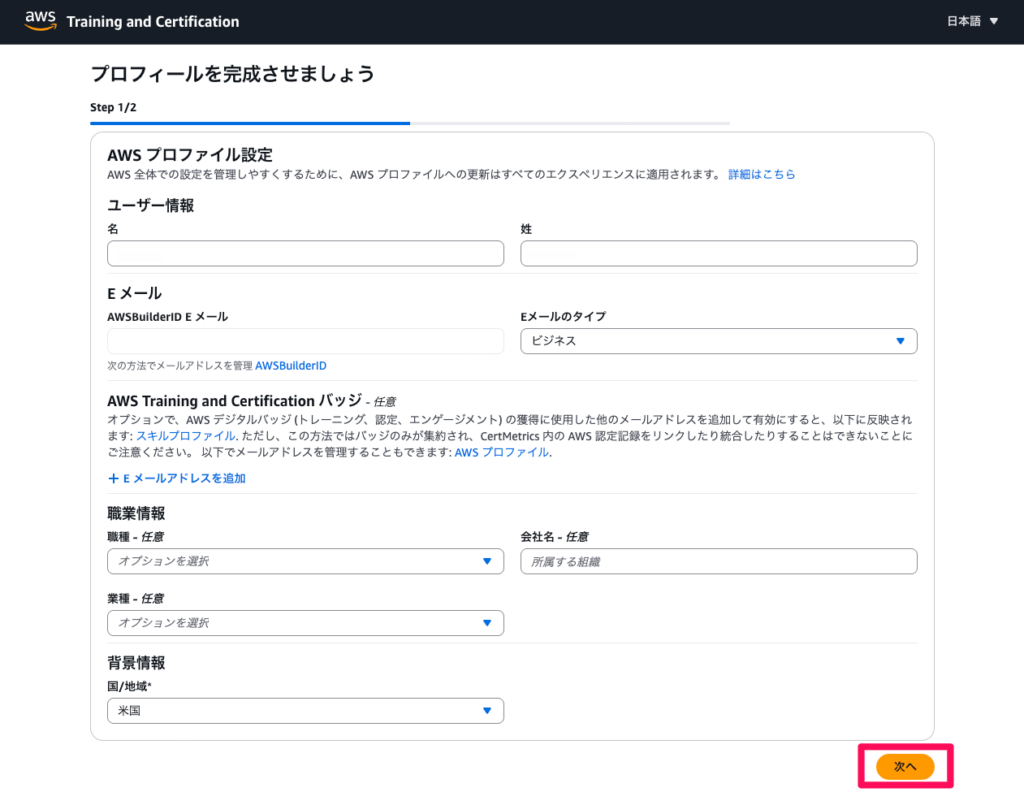
Task: Click the AWS logo in the header
Action: (x=40, y=21)
